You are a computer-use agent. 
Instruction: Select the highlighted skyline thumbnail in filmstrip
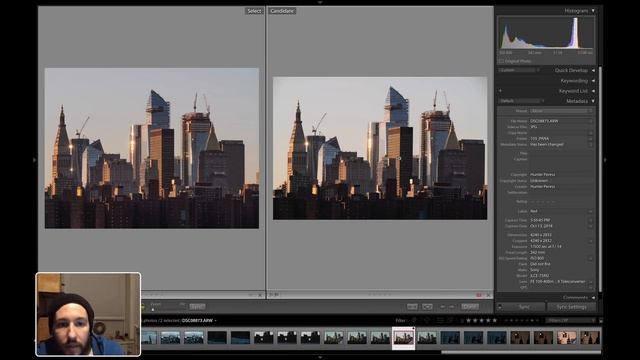tap(403, 338)
